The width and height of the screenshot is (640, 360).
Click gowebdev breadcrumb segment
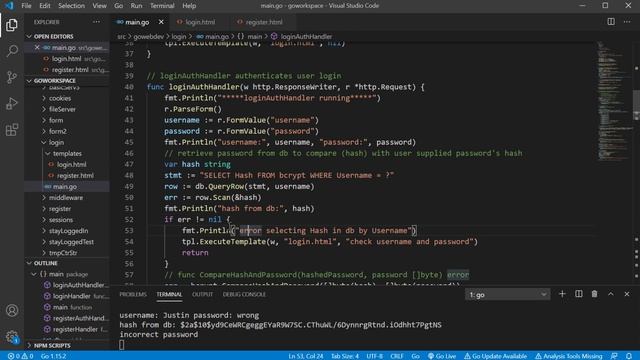149,36
